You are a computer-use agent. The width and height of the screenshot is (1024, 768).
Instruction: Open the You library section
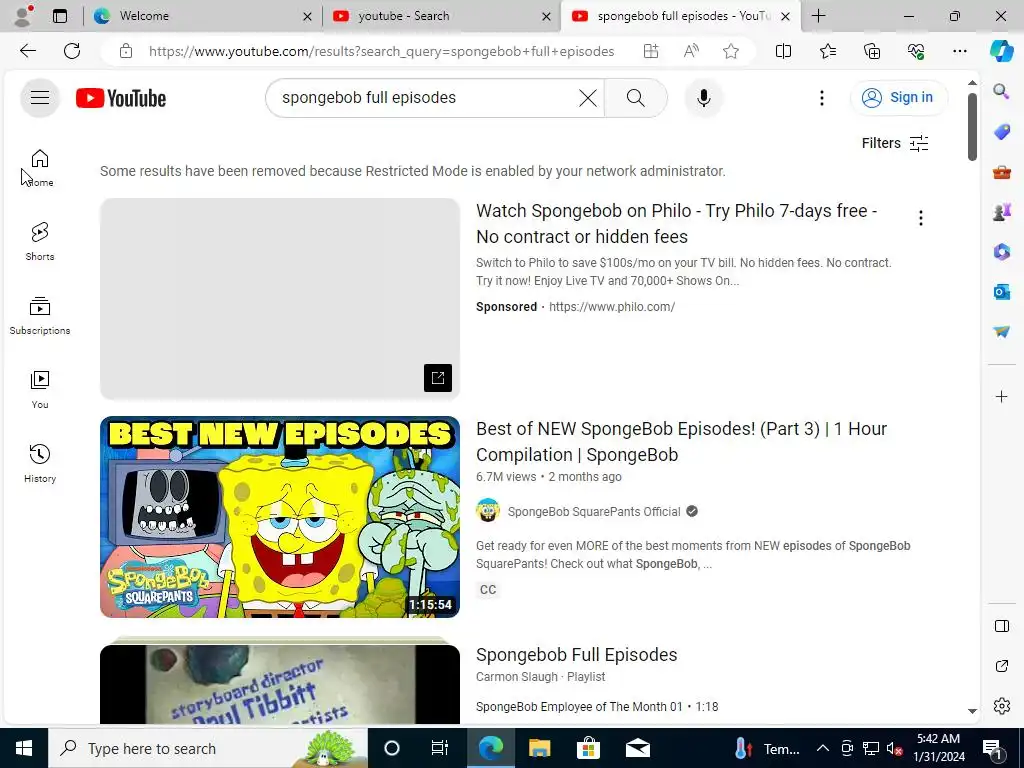pyautogui.click(x=40, y=390)
